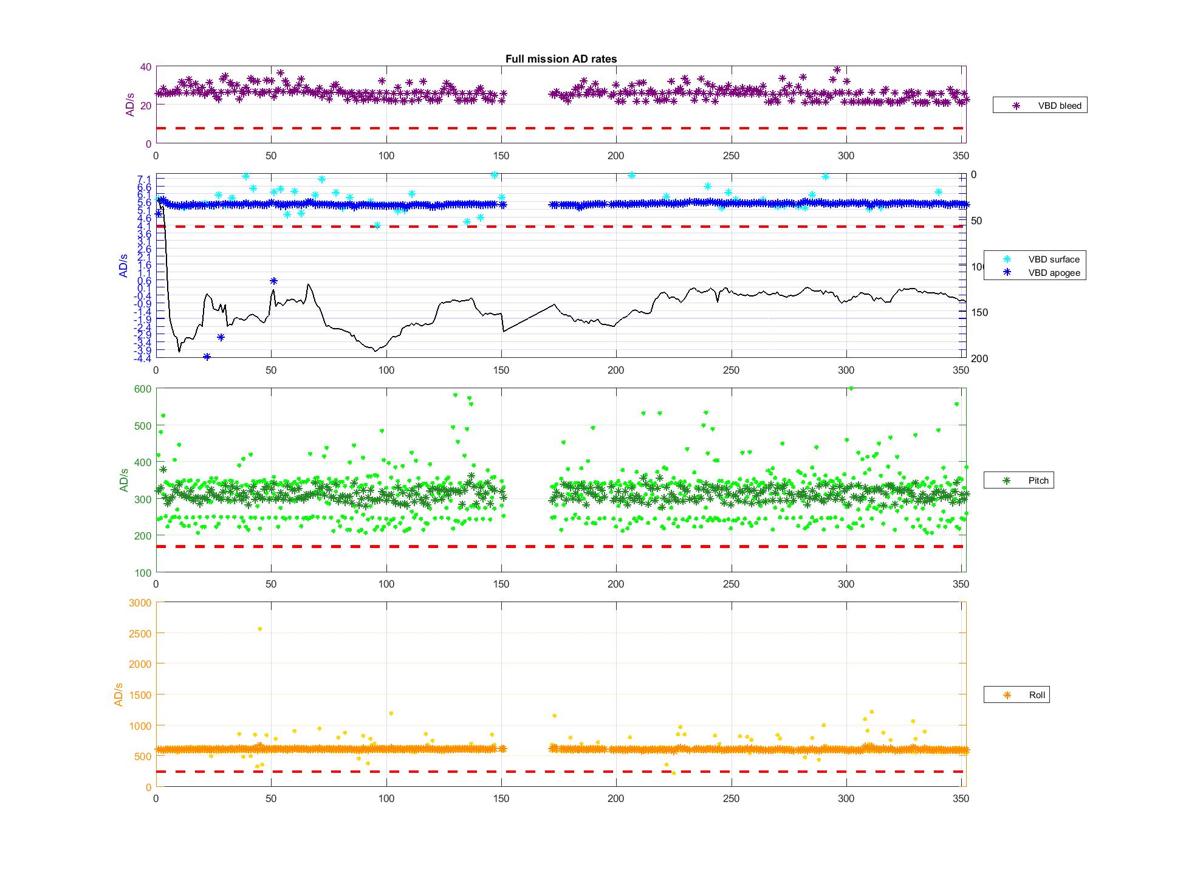The width and height of the screenshot is (1200, 885).
Task: Click the "Full mission AD rates" title
Action: pos(561,59)
